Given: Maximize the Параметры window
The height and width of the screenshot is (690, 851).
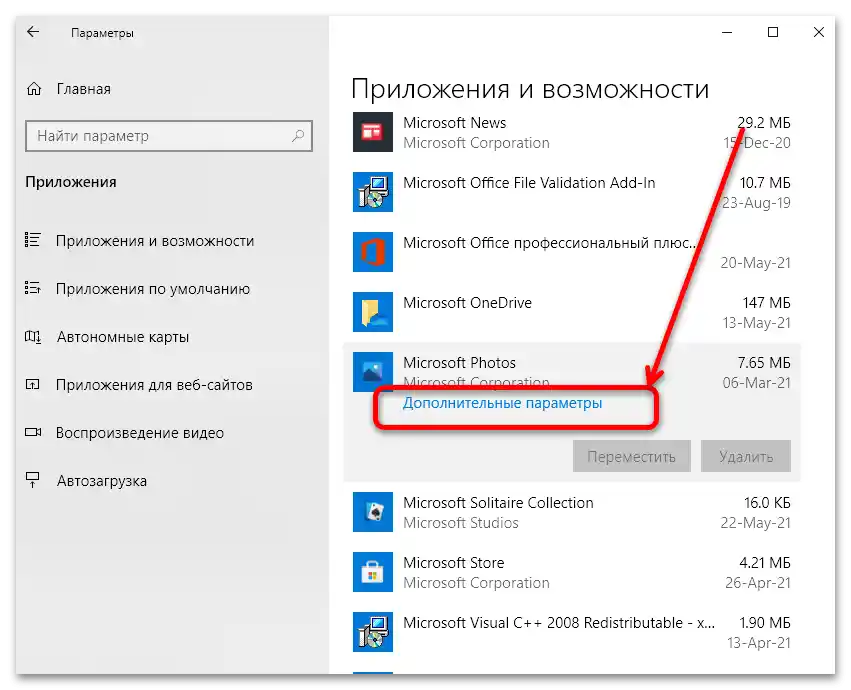Looking at the screenshot, I should [773, 33].
